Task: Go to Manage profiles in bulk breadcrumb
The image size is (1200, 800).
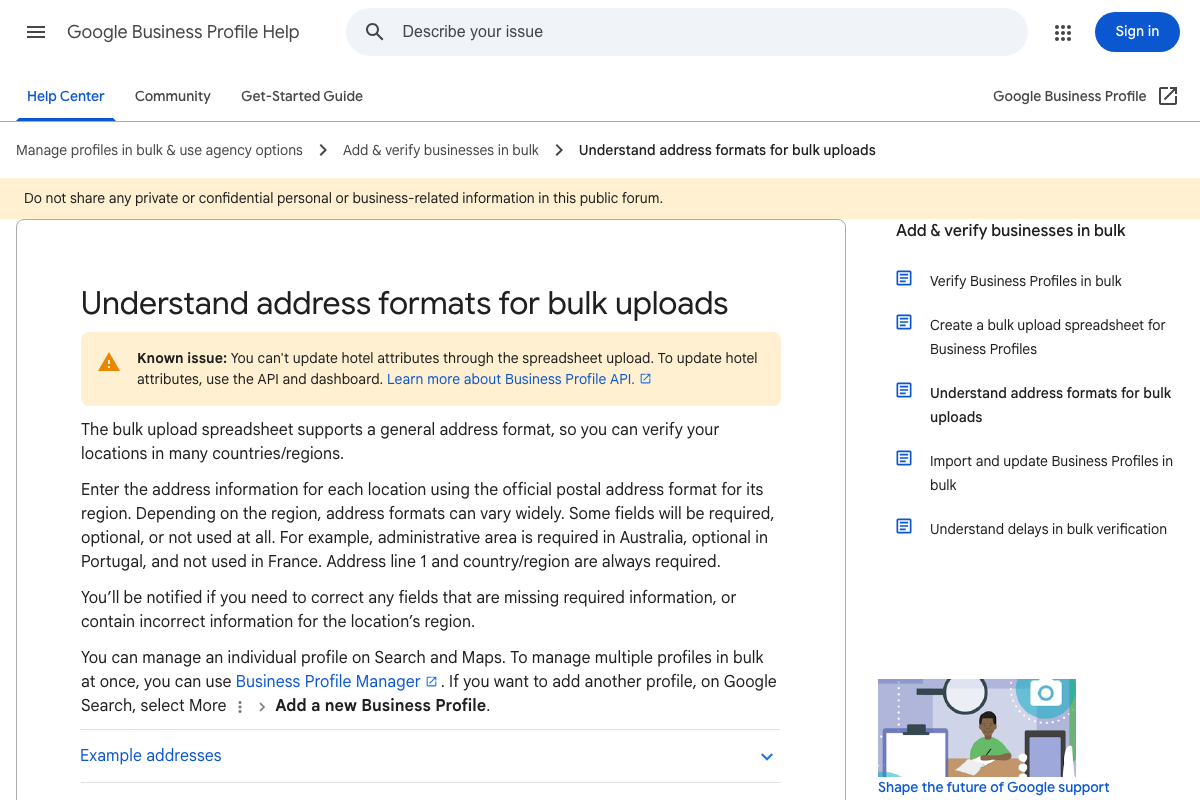Action: coord(159,150)
